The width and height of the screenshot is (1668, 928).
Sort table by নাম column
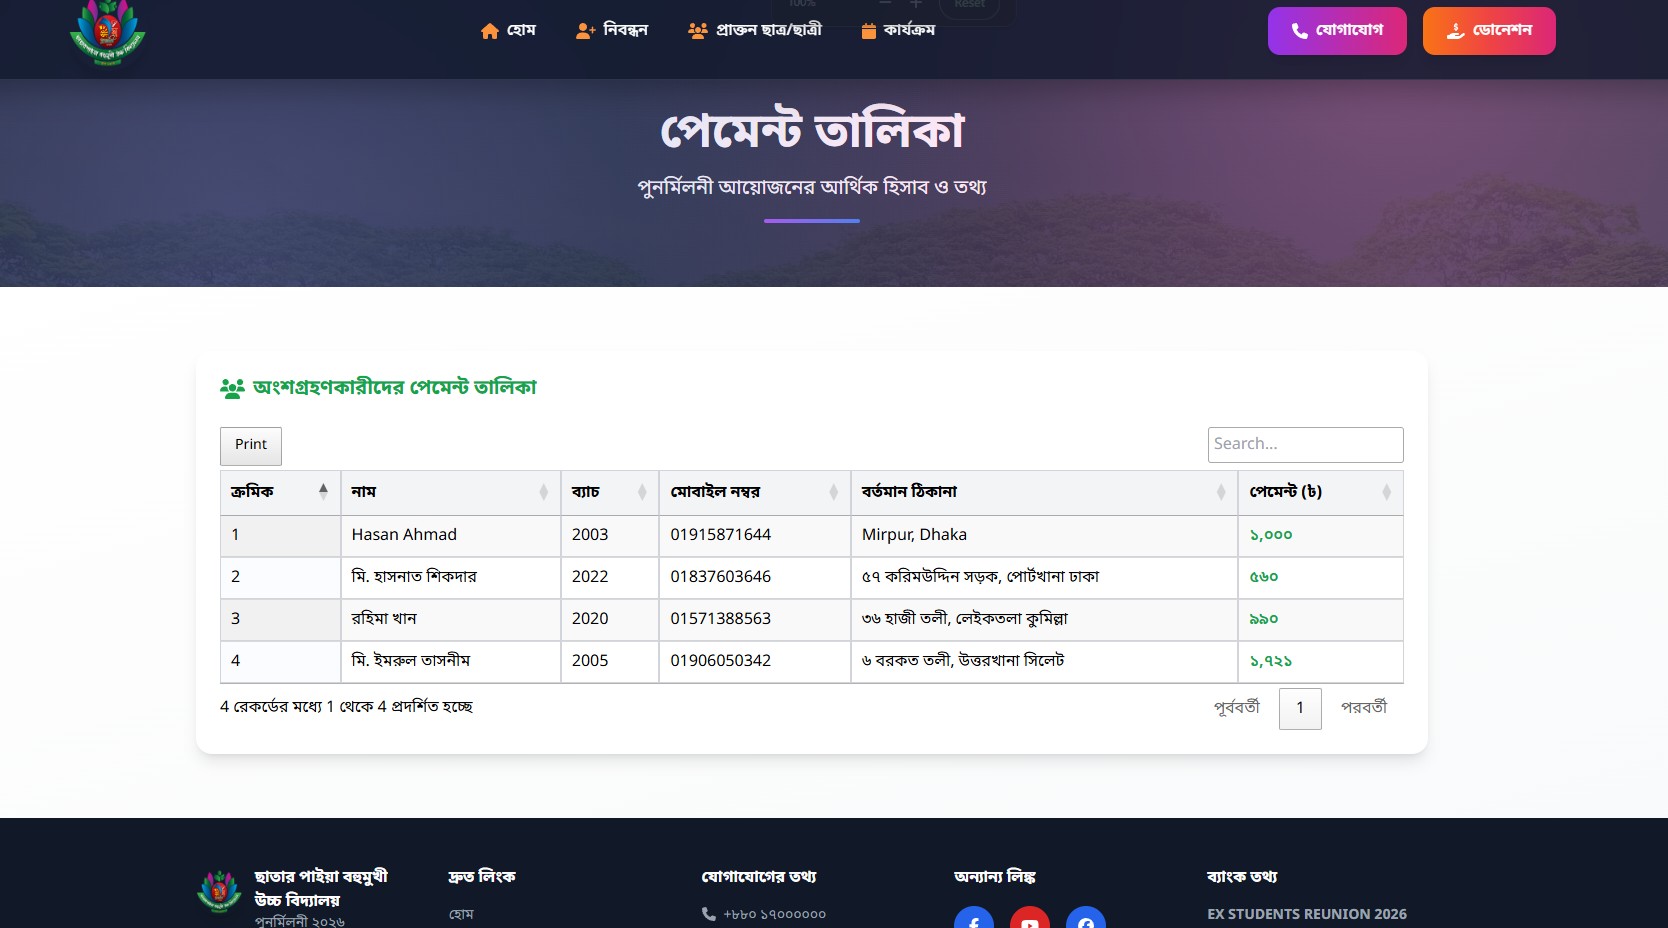450,492
